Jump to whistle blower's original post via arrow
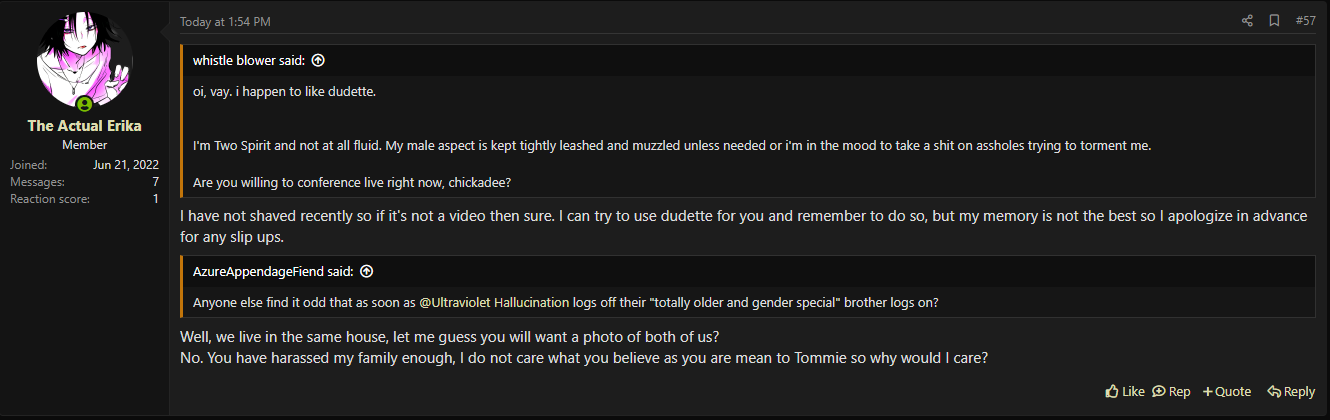 (x=318, y=60)
